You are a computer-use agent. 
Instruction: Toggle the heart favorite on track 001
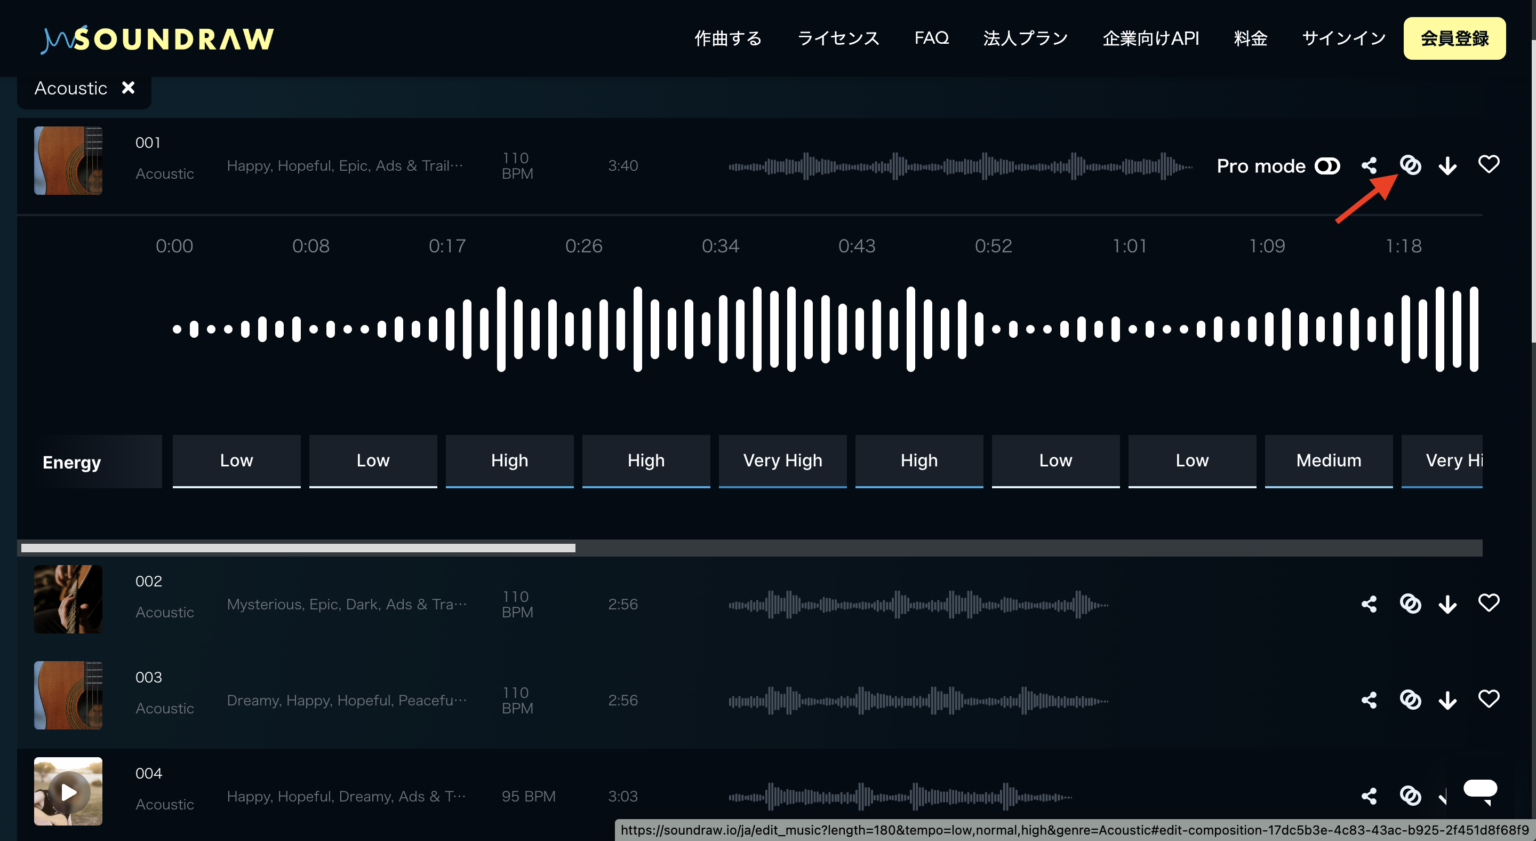pyautogui.click(x=1488, y=164)
